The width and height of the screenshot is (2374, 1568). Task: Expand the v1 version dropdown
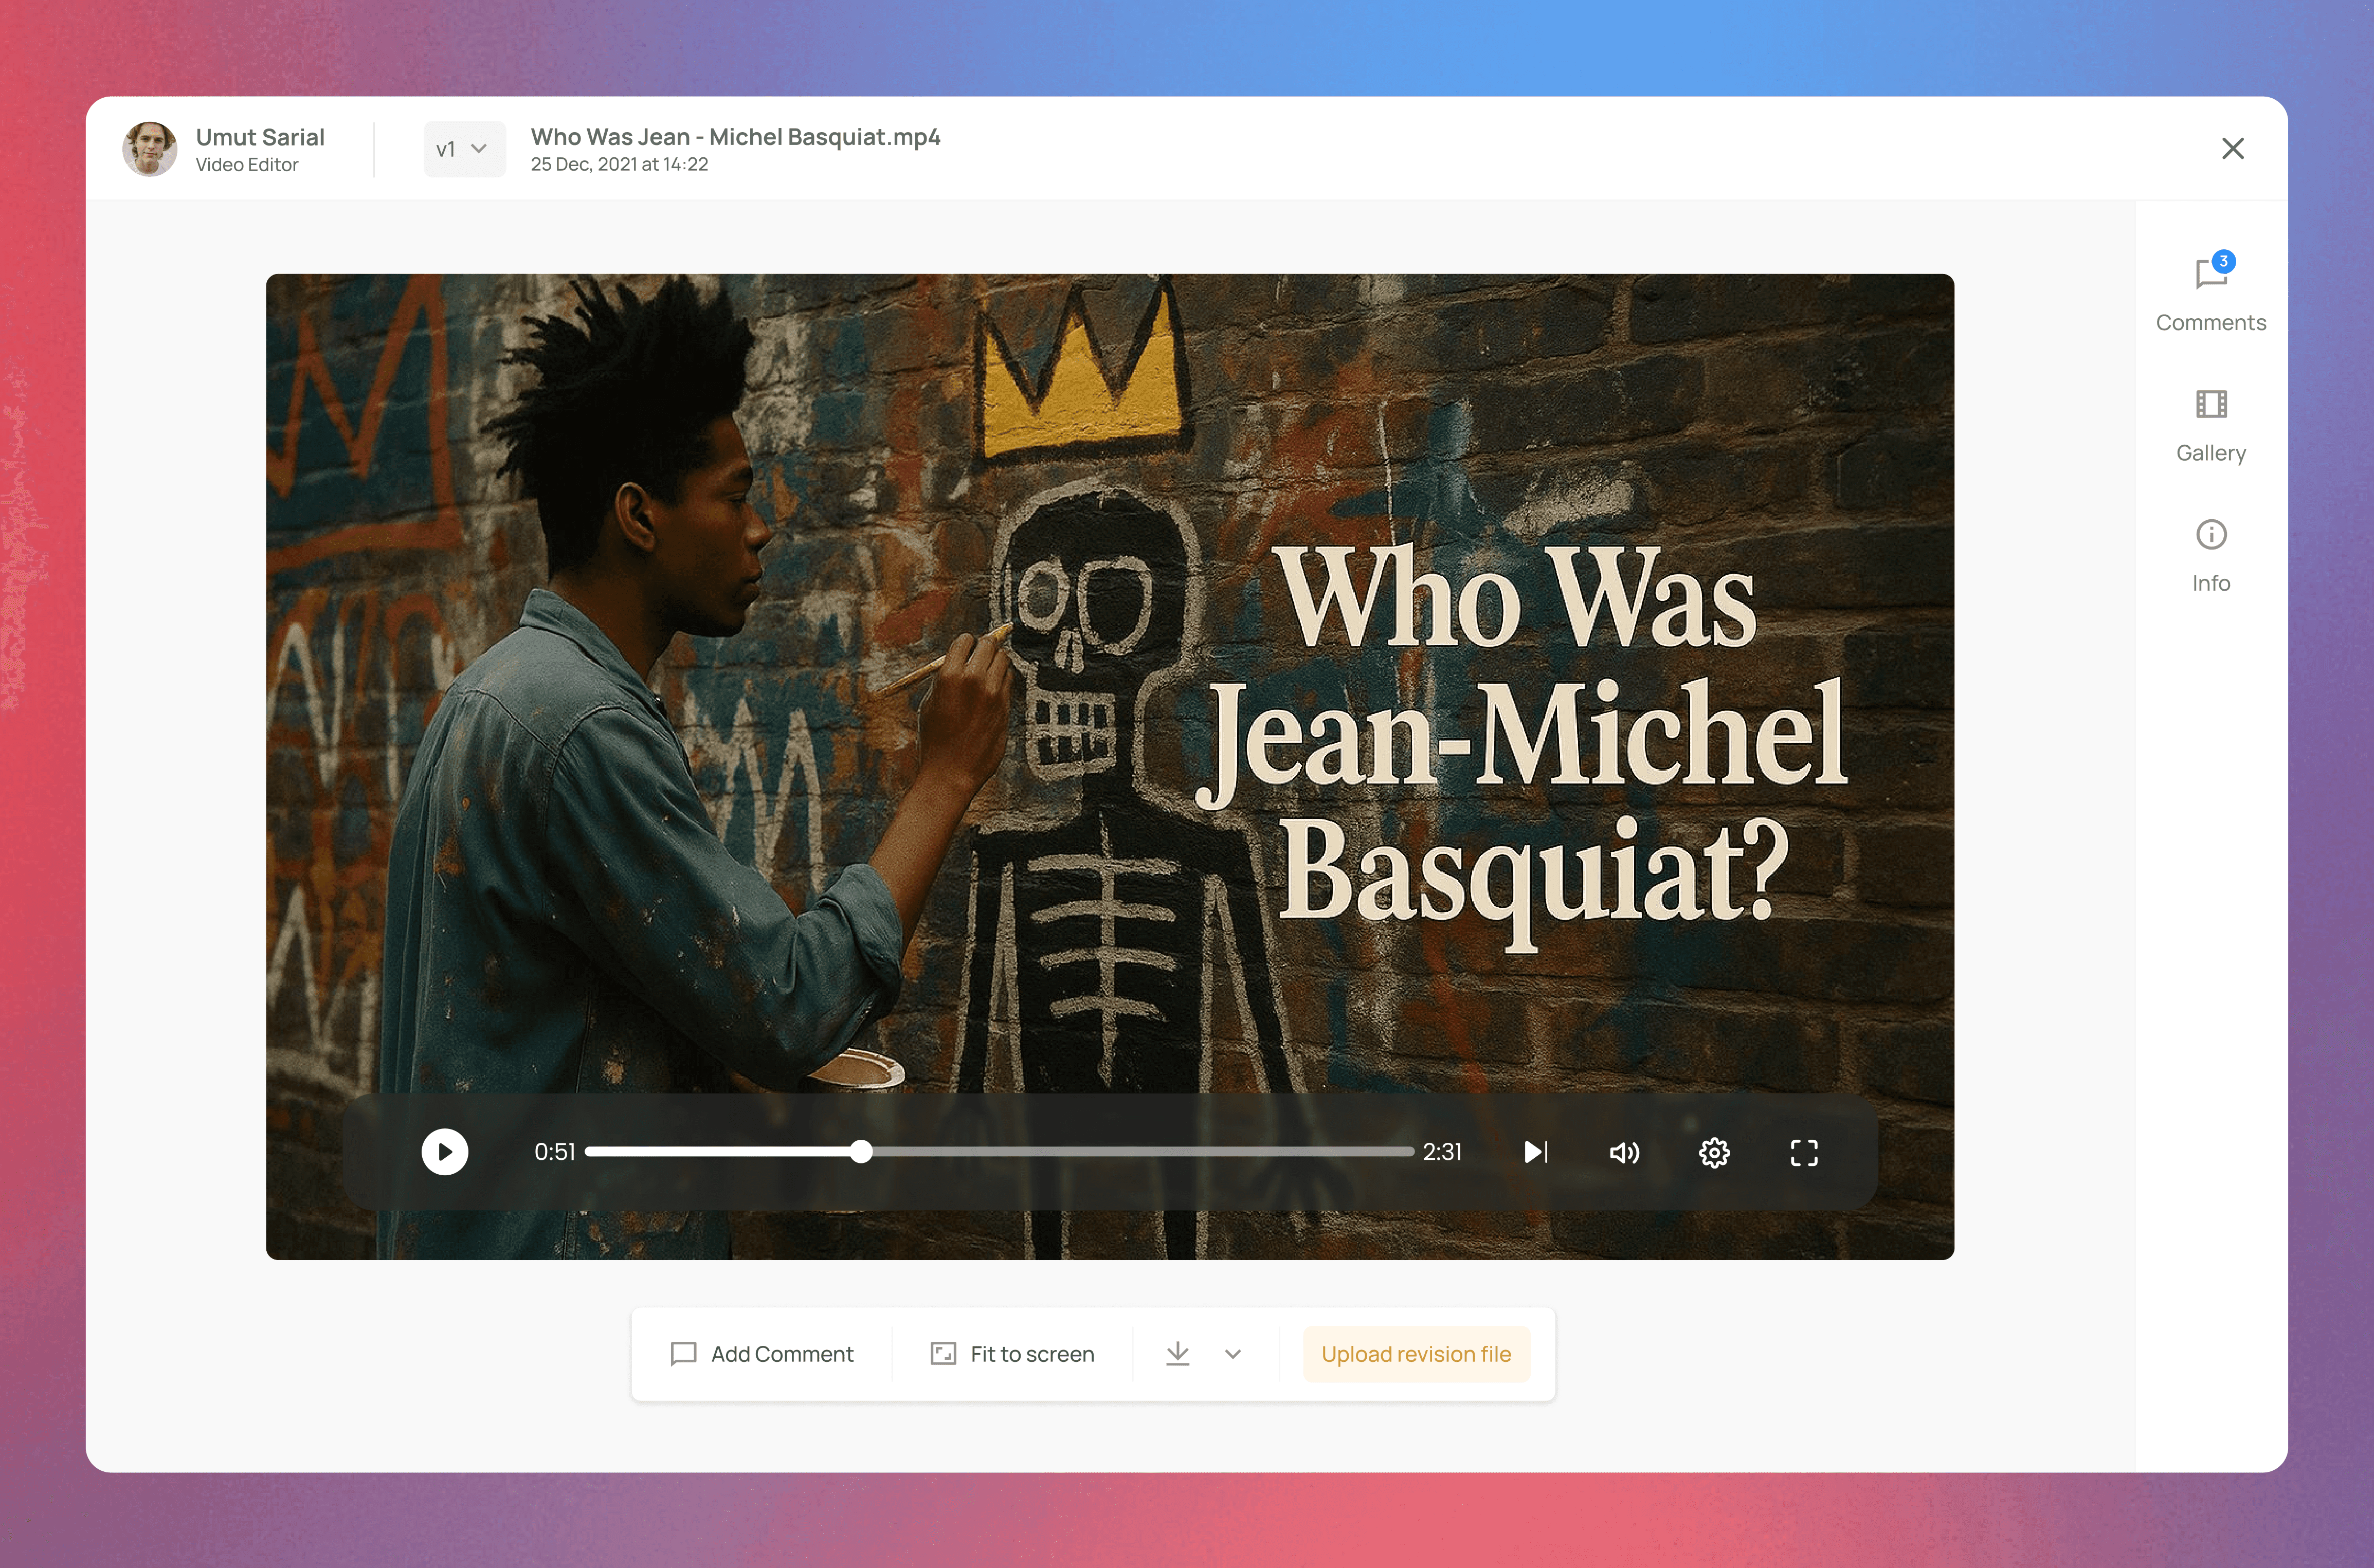click(x=464, y=149)
